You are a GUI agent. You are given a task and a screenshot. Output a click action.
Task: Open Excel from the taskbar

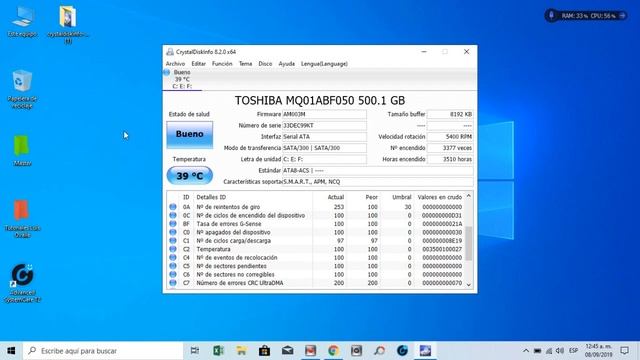pos(218,351)
